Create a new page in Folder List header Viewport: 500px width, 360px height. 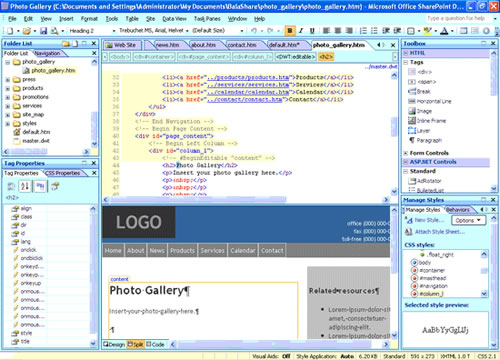(75, 44)
